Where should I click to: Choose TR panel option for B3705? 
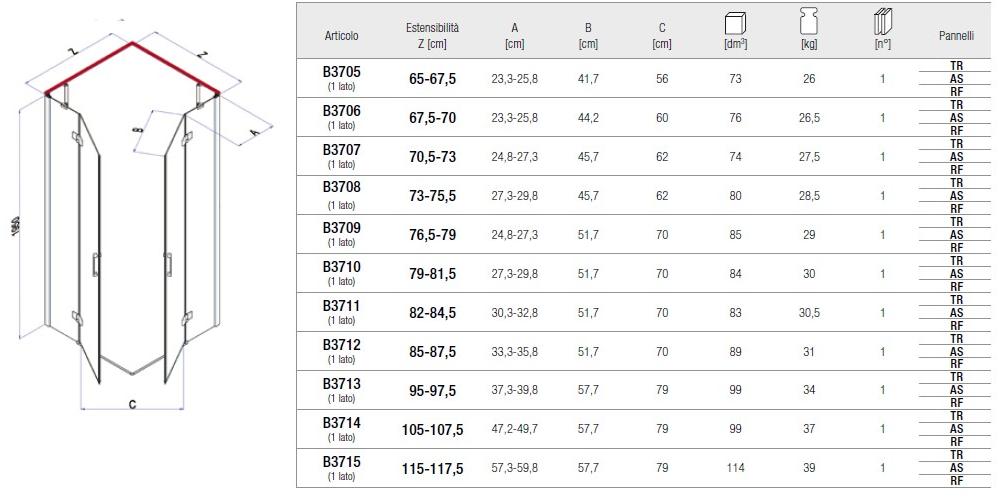pos(956,65)
